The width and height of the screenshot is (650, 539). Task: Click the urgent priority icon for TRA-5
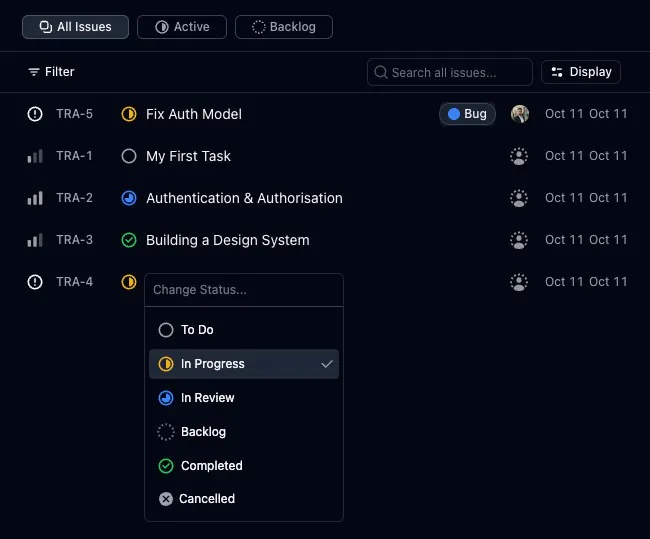(35, 114)
